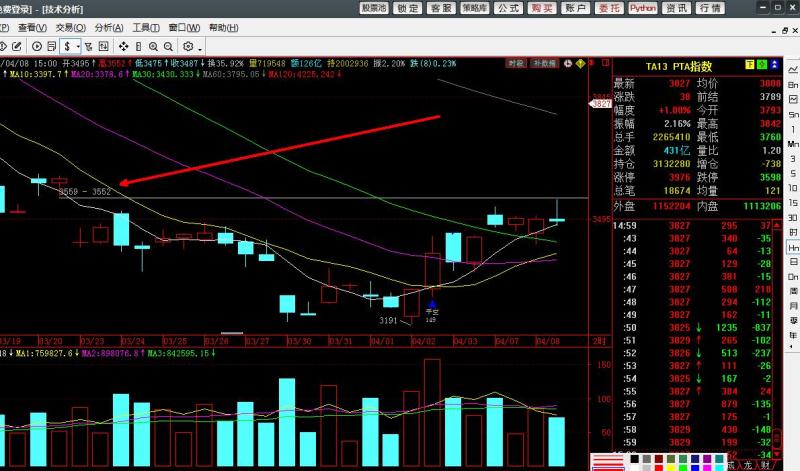This screenshot has height=471, width=800.
Task: Switch to the 财 bottom tab
Action: coord(765,465)
